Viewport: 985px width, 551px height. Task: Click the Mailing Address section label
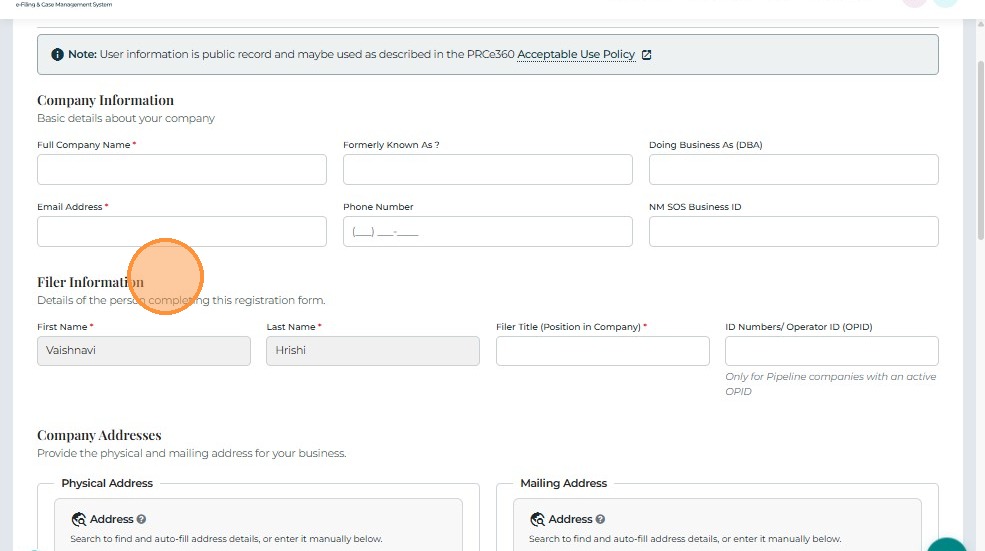(x=563, y=483)
